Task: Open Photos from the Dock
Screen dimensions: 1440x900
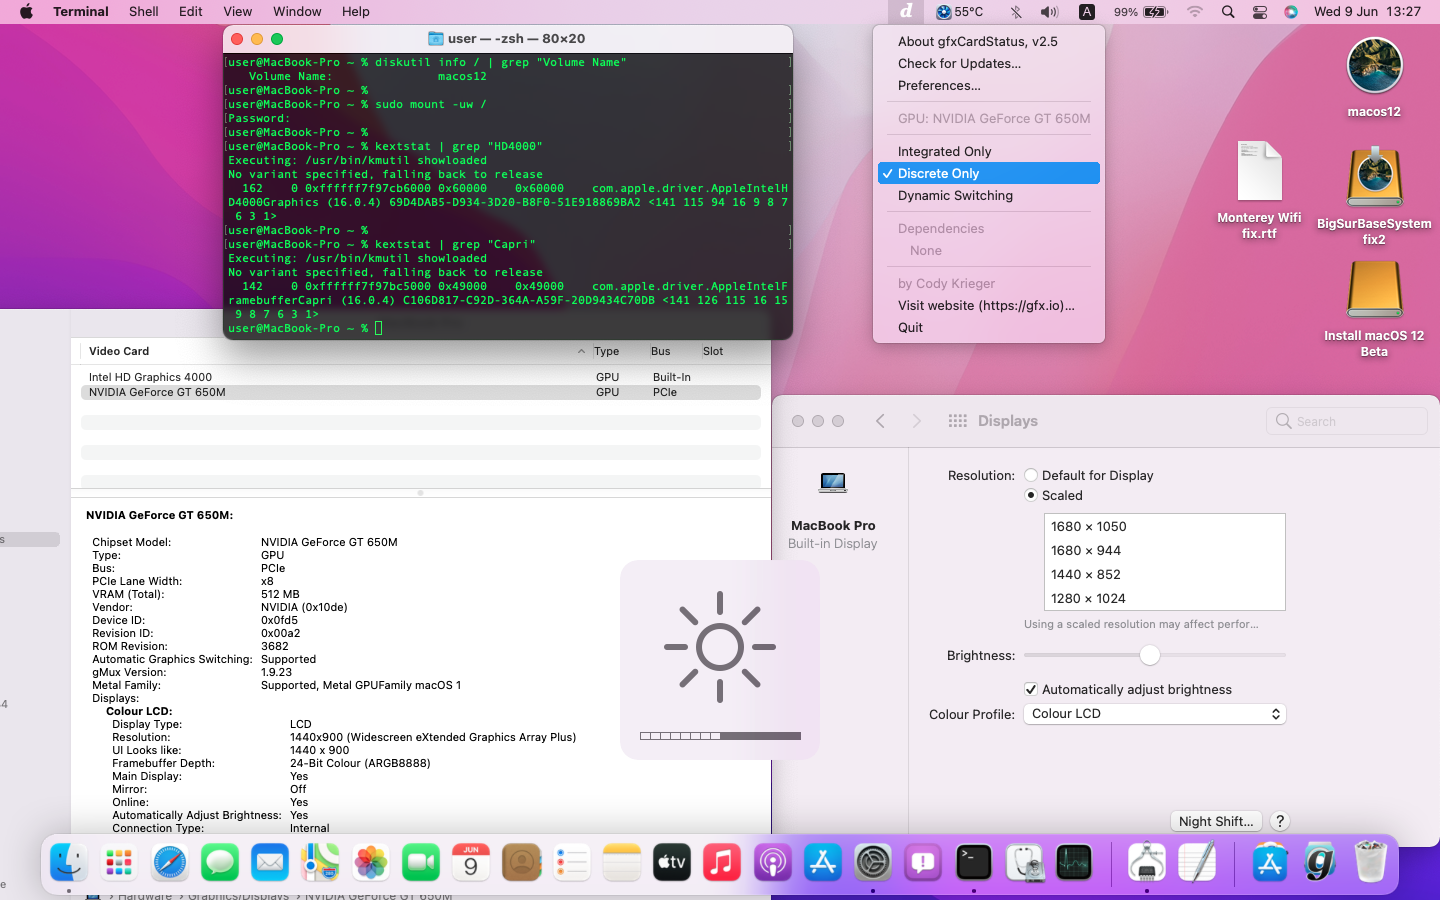Action: pyautogui.click(x=371, y=862)
